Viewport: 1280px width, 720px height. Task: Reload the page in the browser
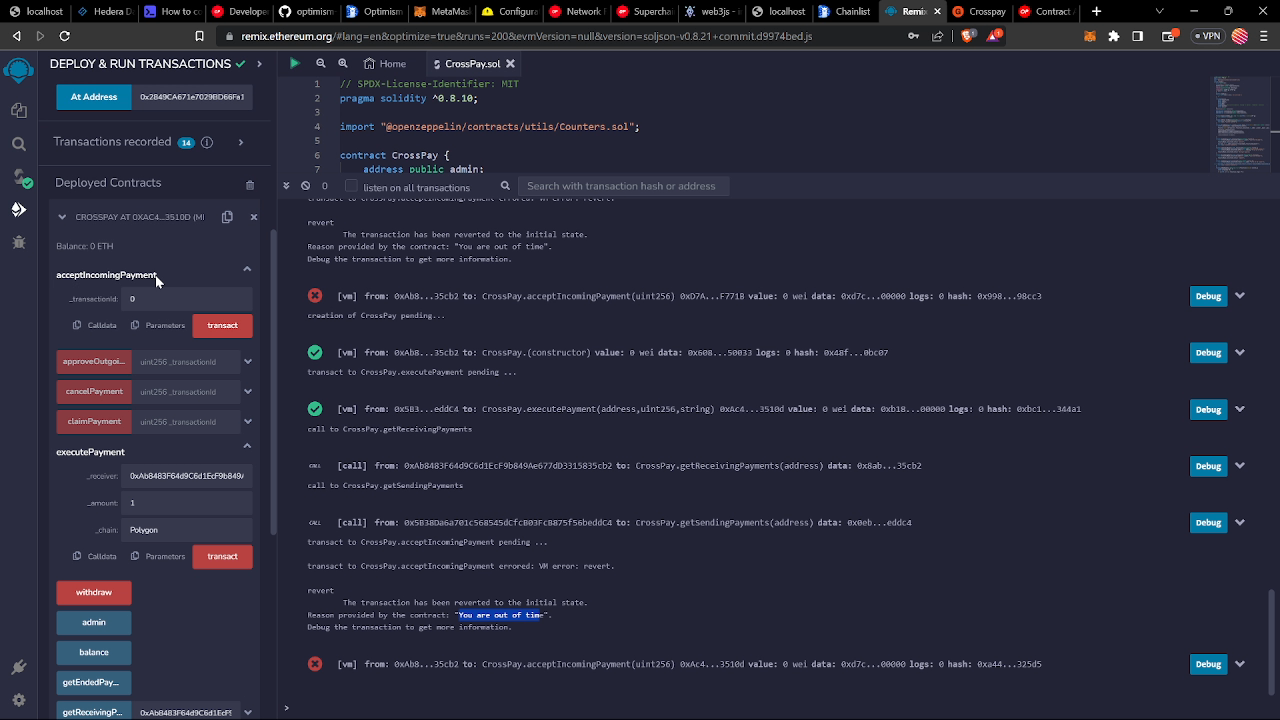(64, 36)
